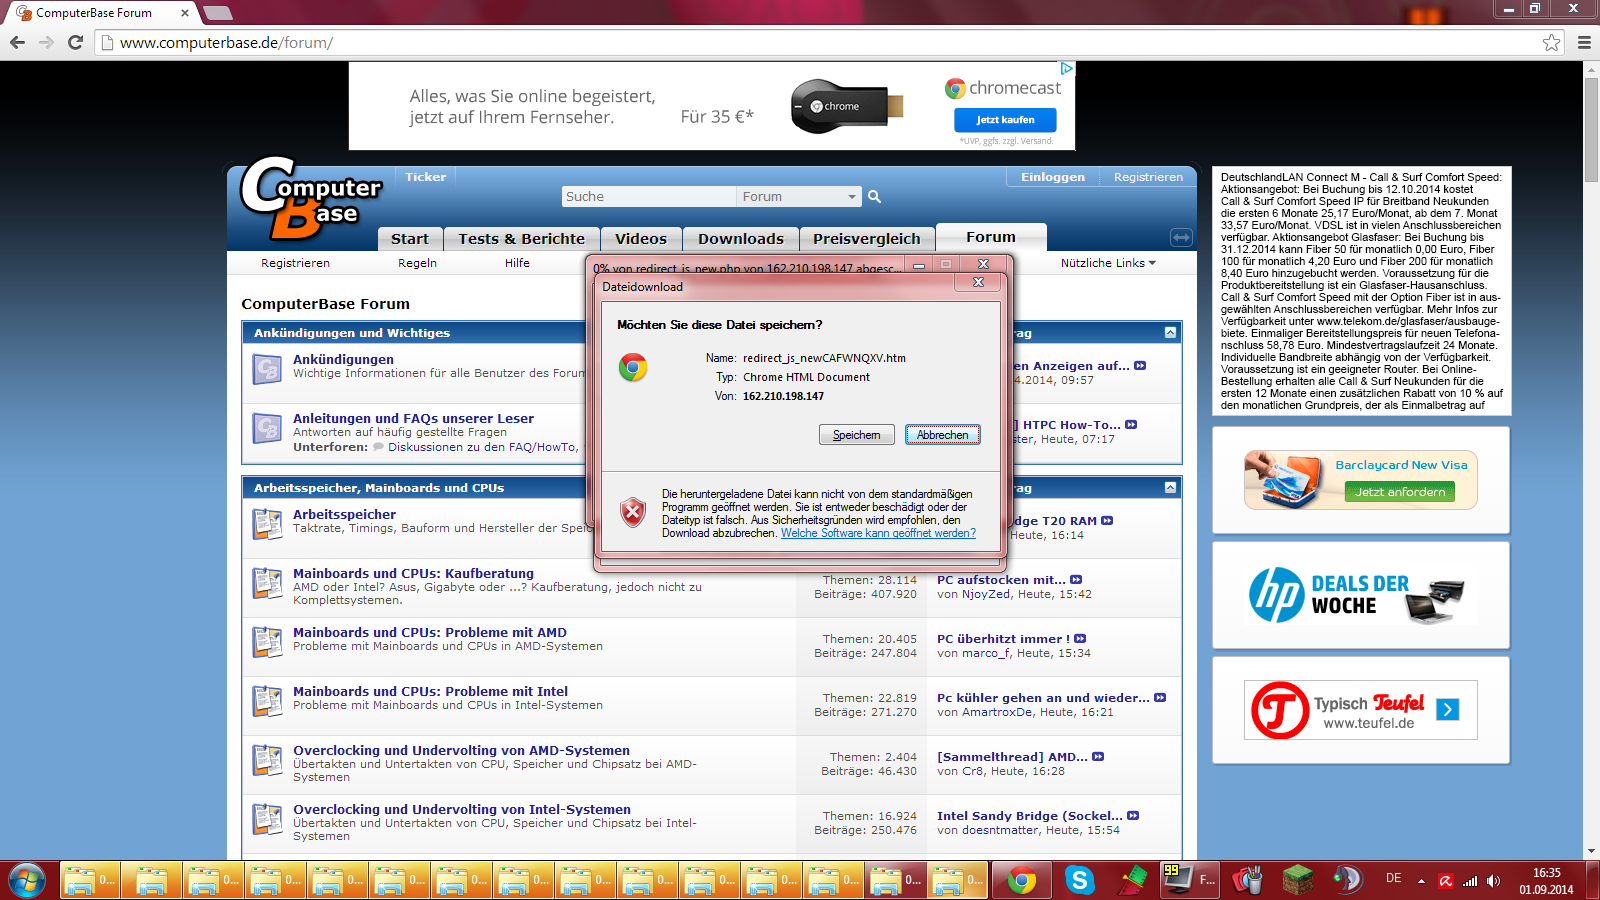Screen dimensions: 1600x900
Task: Open 'Welche Software kann geöffnet werden?' link
Action: pyautogui.click(x=878, y=533)
